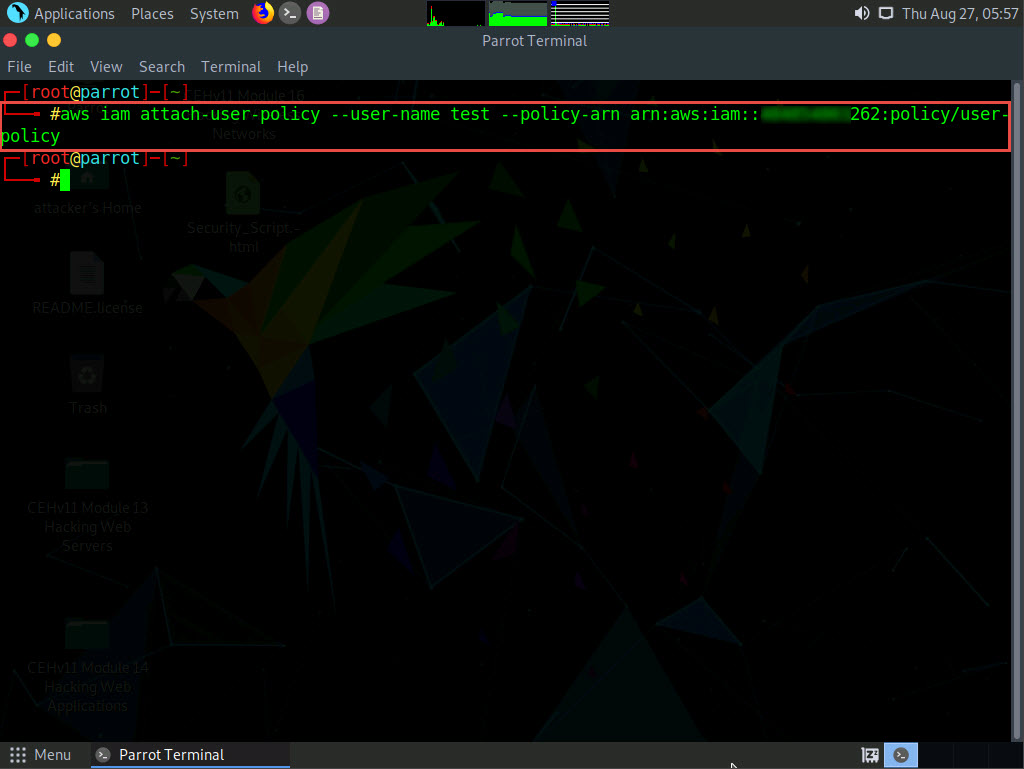Open the display/network tray icon
Image resolution: width=1024 pixels, height=769 pixels.
[886, 14]
